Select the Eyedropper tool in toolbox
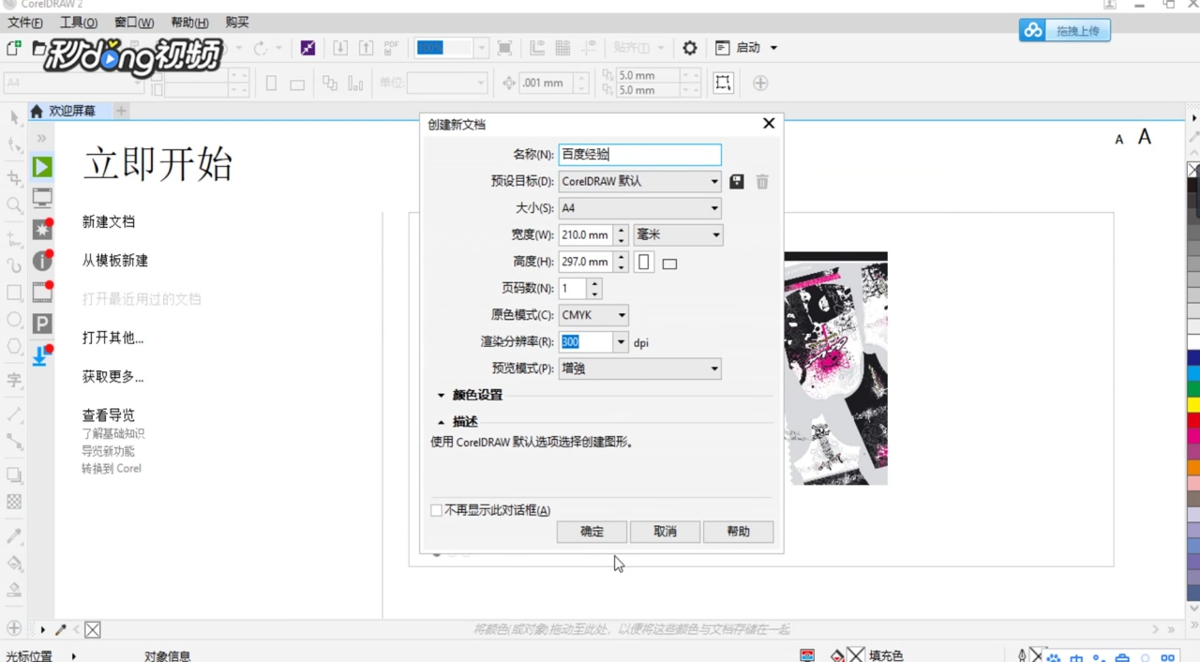The width and height of the screenshot is (1200, 662). click(x=14, y=537)
